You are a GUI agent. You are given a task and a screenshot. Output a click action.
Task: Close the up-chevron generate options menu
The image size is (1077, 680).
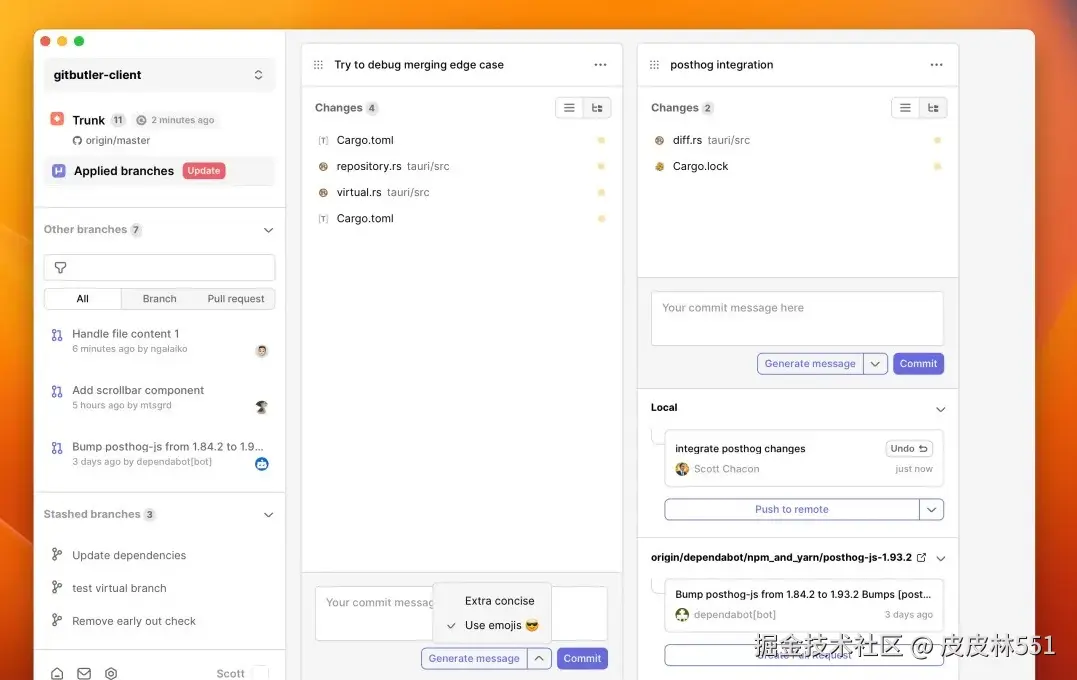[x=539, y=659]
